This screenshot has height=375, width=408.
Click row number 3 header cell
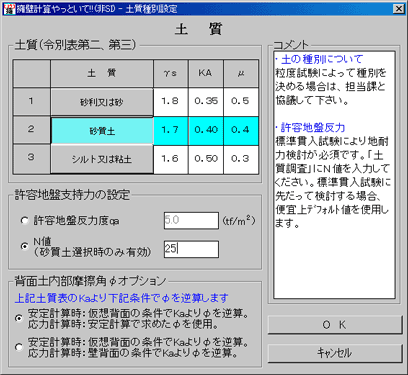(32, 159)
